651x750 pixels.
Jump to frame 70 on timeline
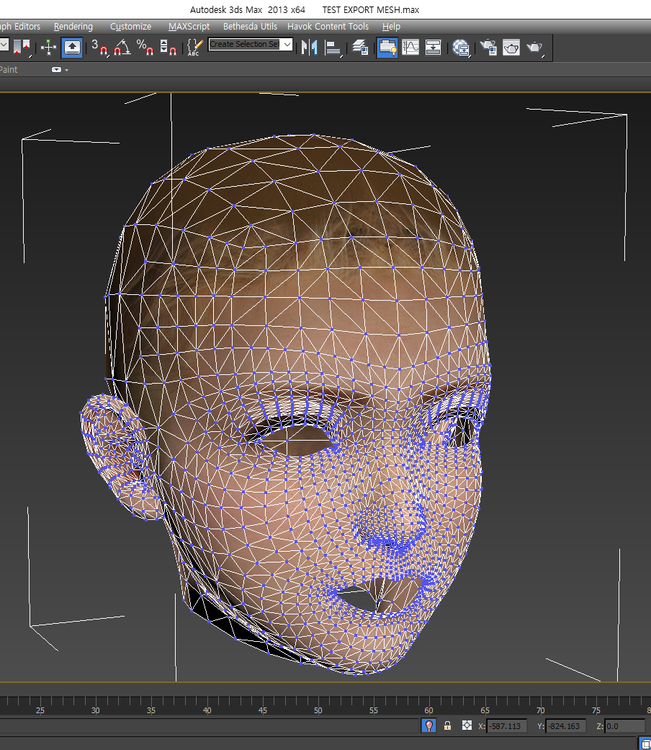tap(541, 710)
